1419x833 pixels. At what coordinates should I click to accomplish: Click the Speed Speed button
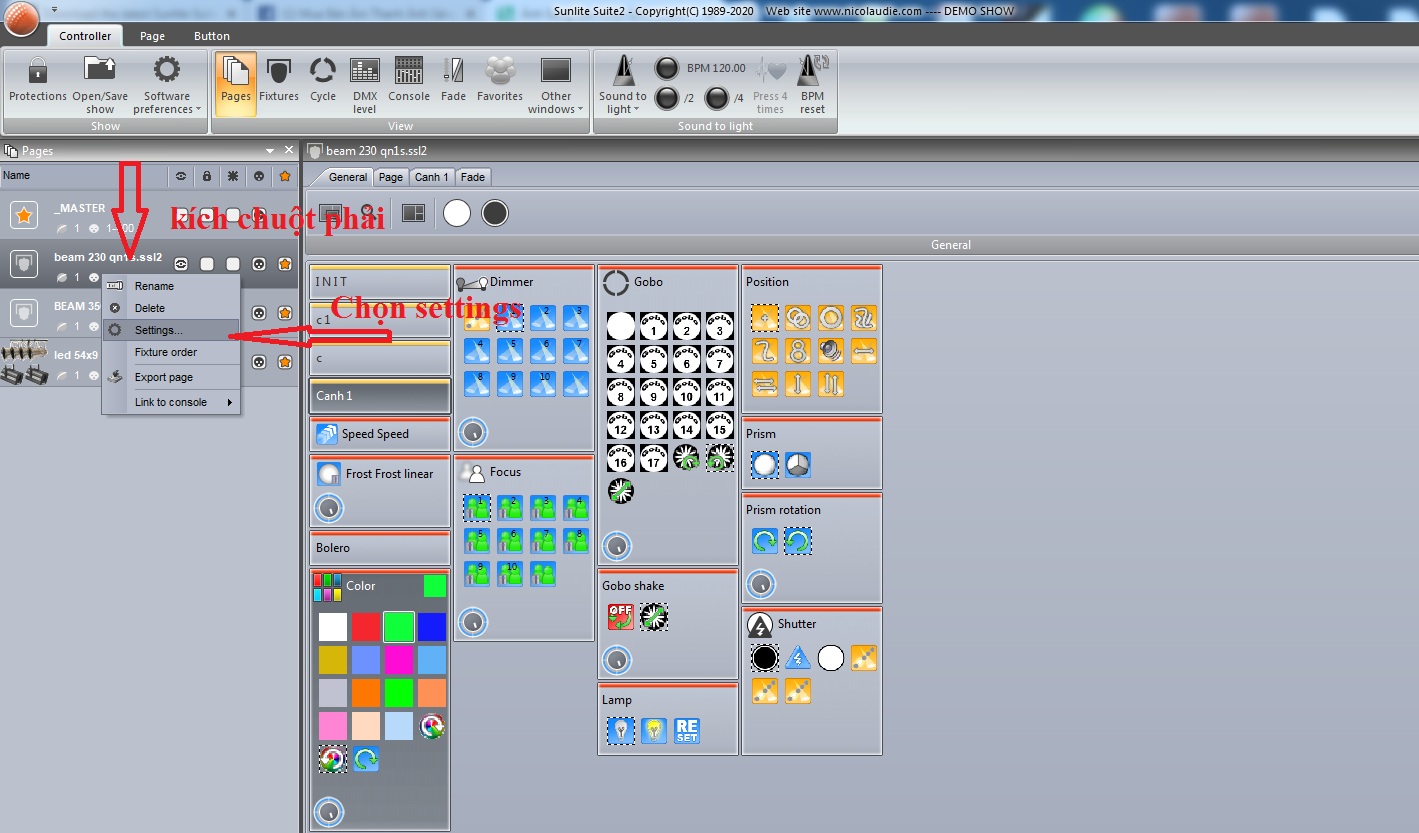380,434
